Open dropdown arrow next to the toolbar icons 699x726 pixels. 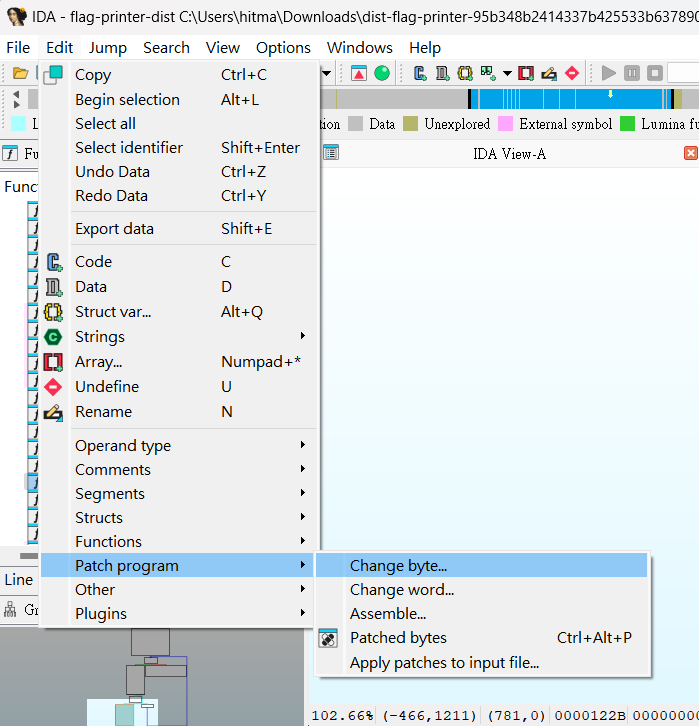coord(507,73)
